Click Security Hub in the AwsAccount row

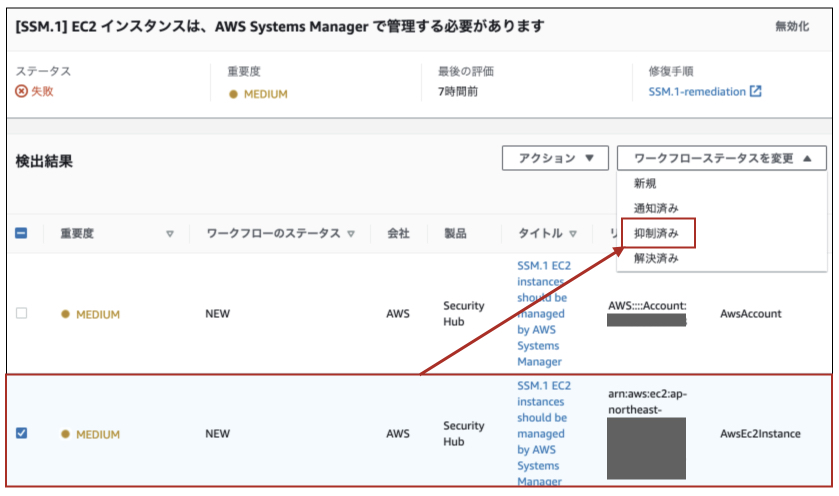click(x=463, y=314)
